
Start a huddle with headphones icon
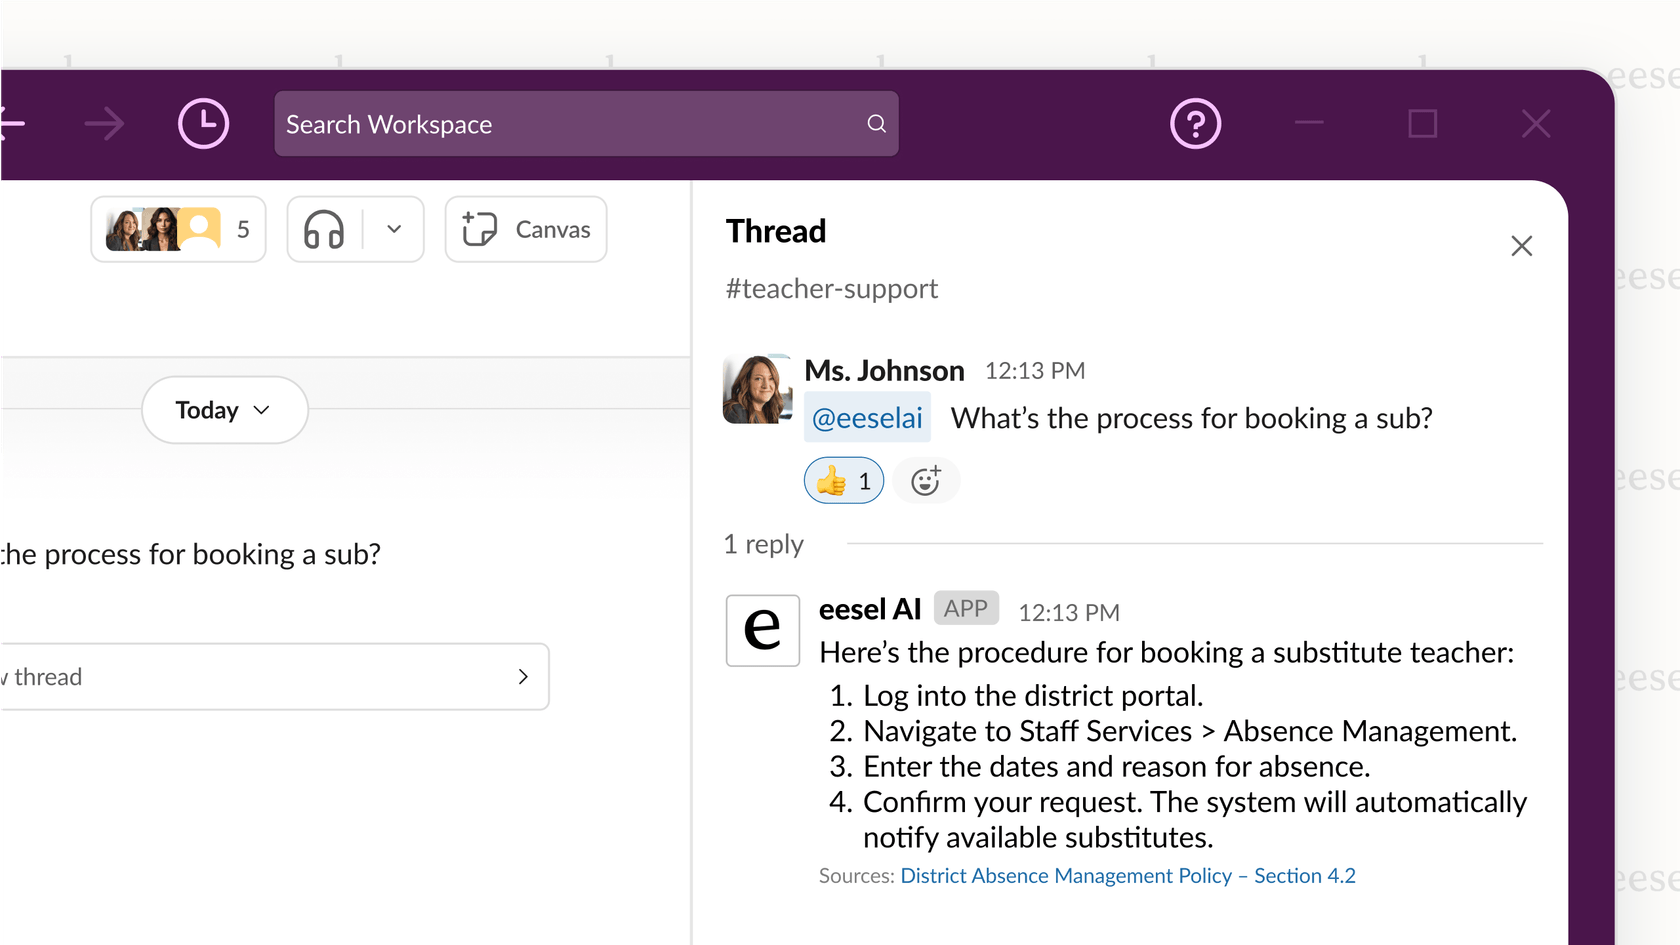pyautogui.click(x=322, y=229)
